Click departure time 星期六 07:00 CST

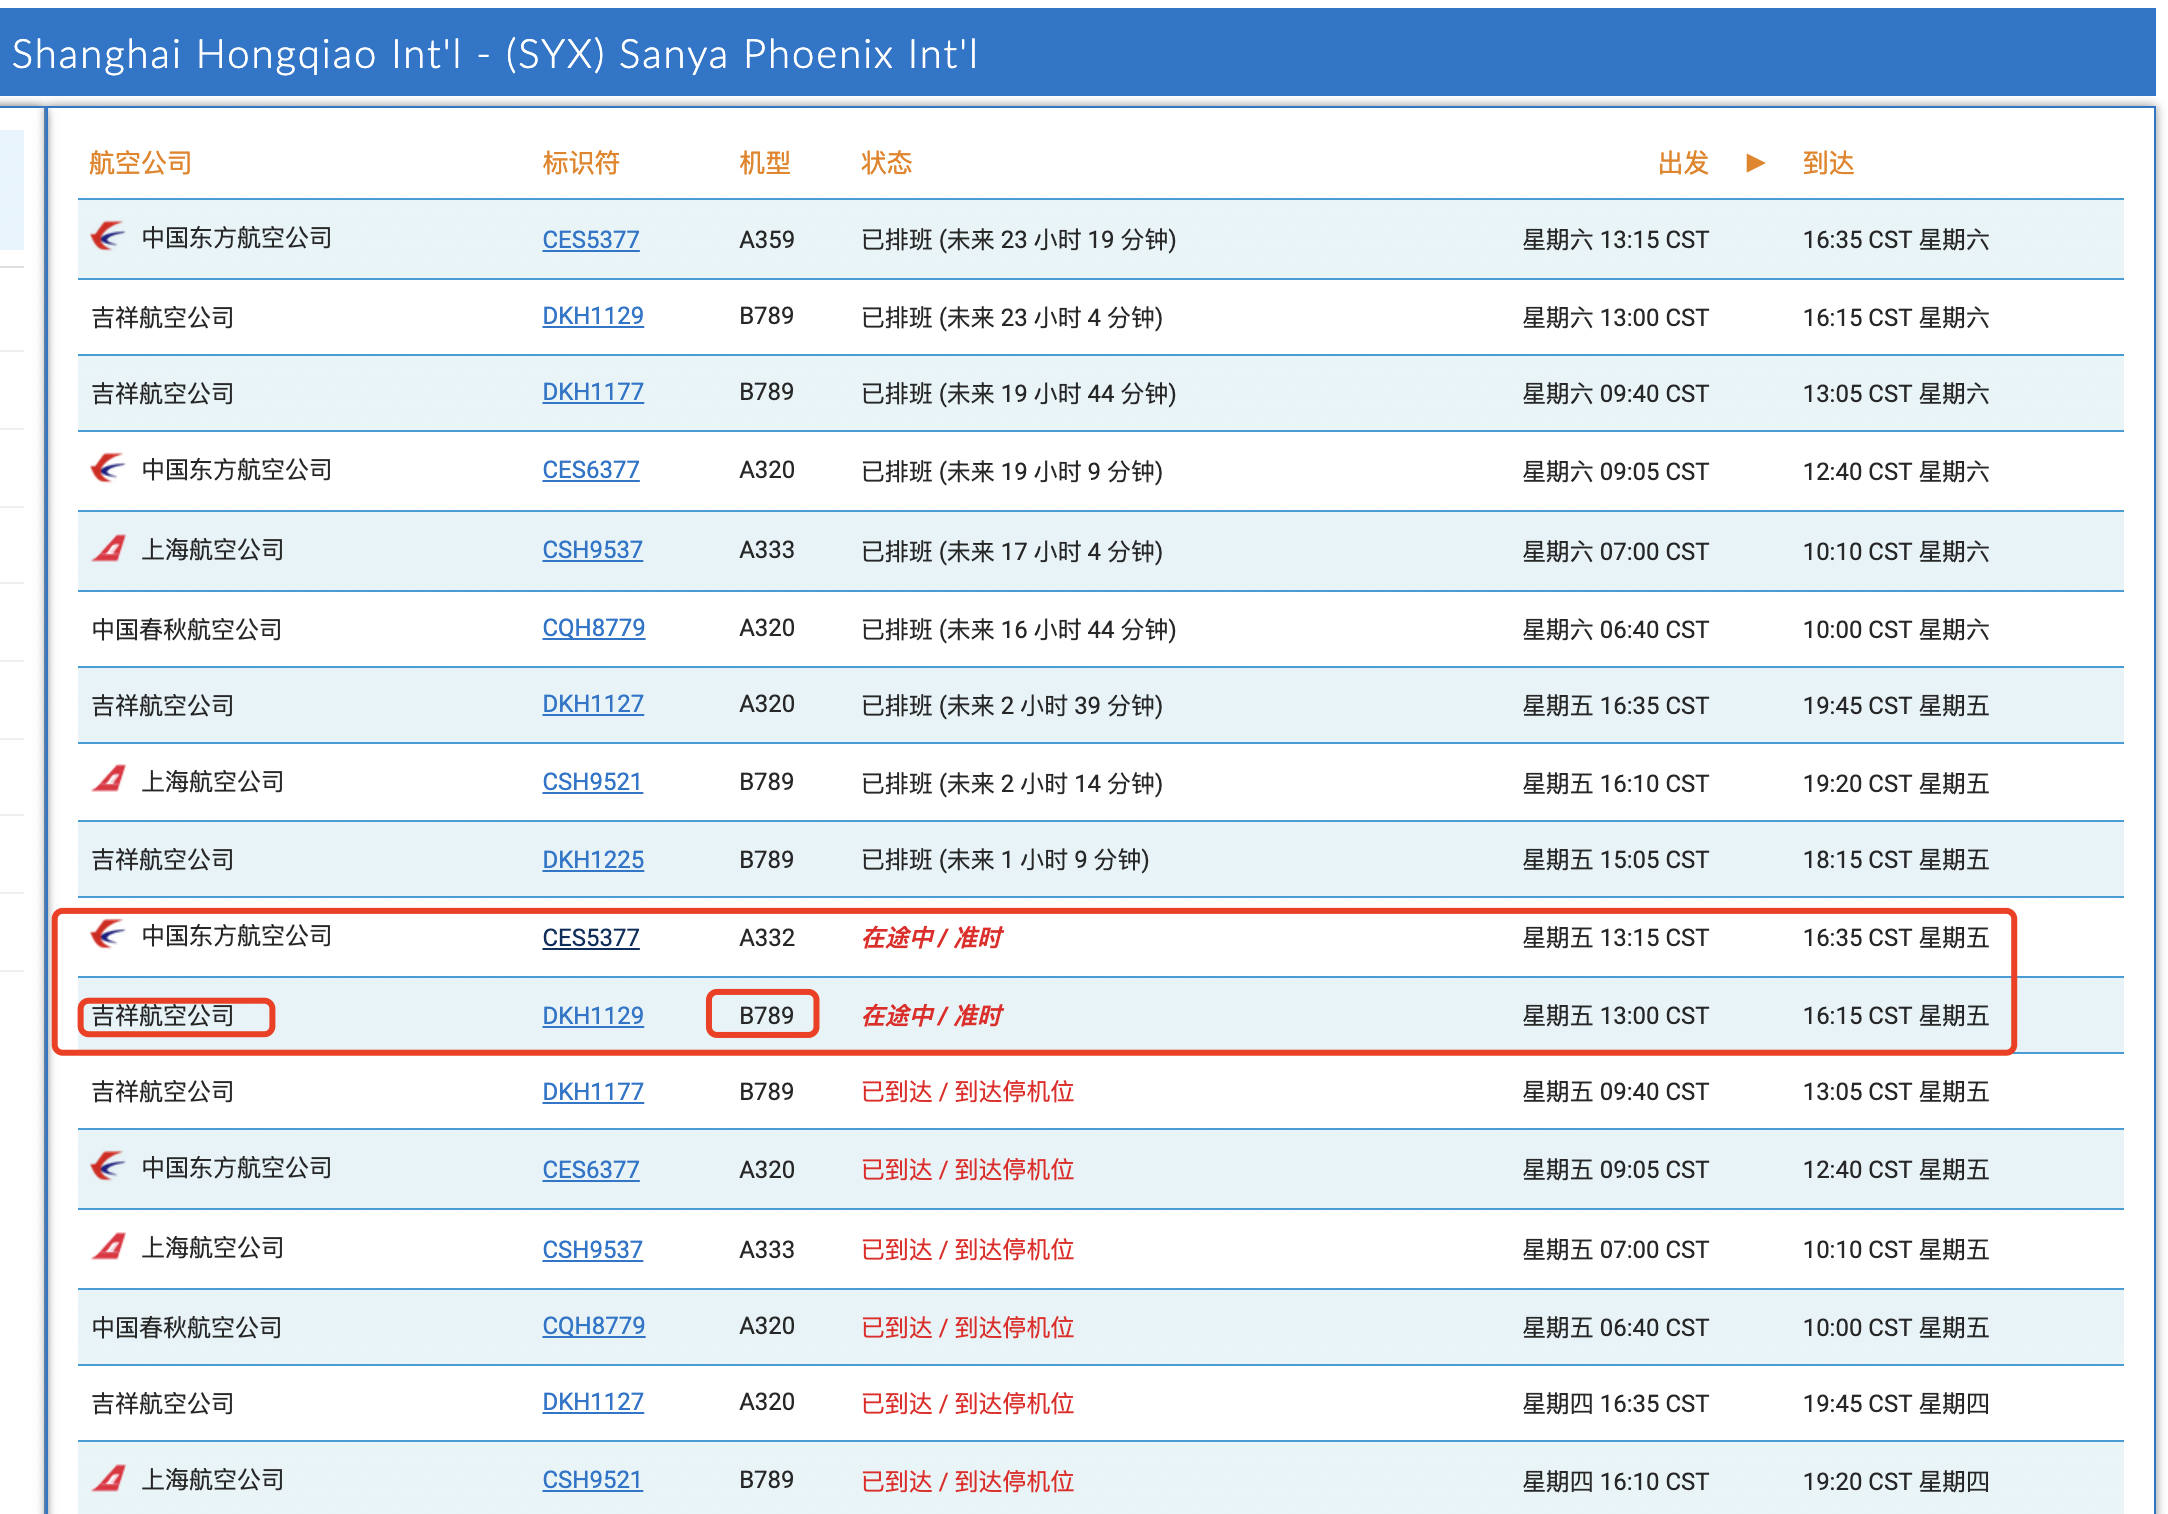pos(1615,552)
